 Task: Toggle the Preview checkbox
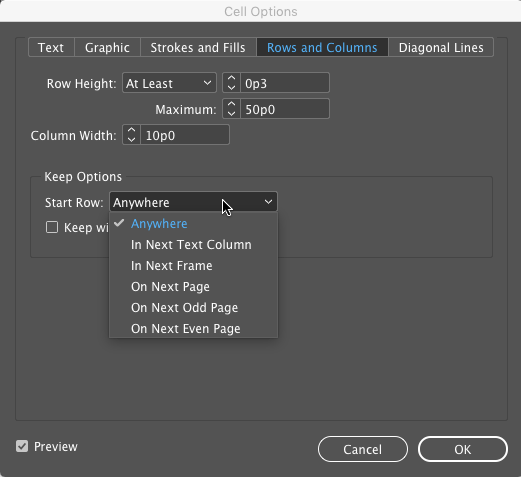click(22, 446)
